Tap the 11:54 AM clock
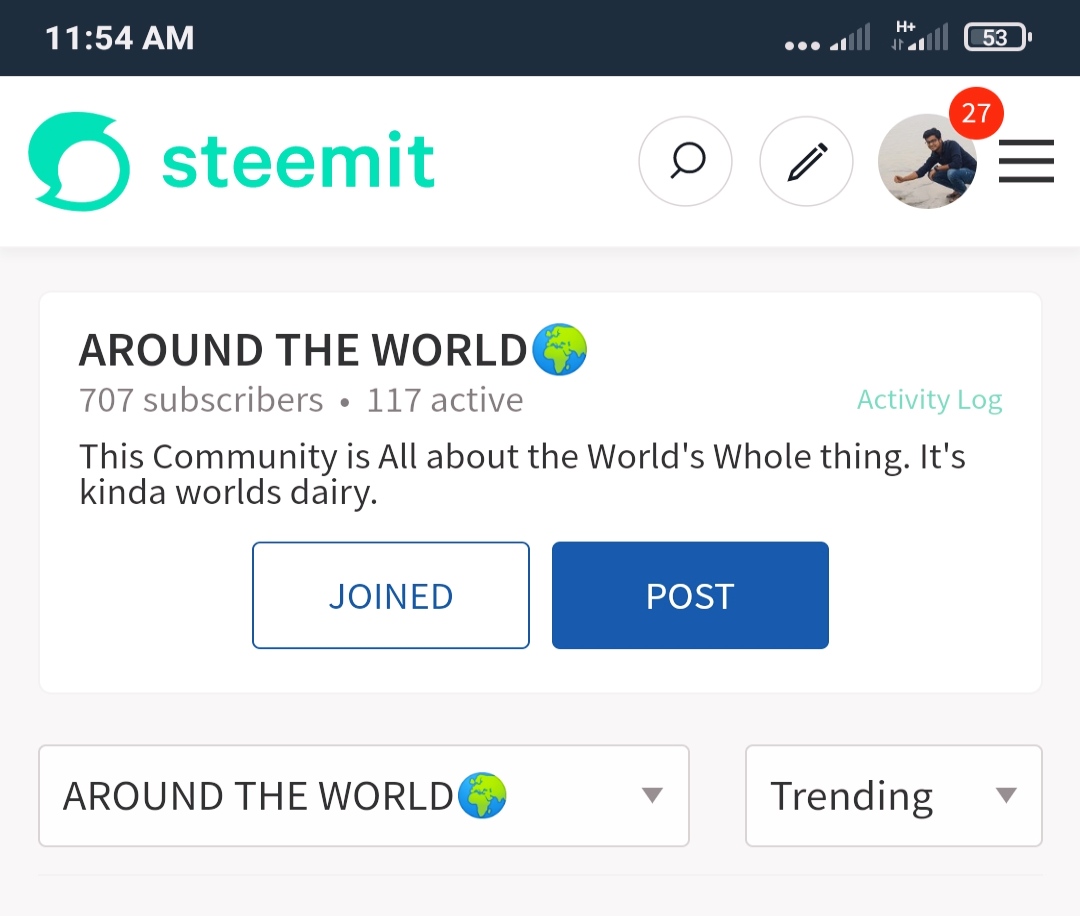Viewport: 1080px width, 916px height. coord(119,37)
